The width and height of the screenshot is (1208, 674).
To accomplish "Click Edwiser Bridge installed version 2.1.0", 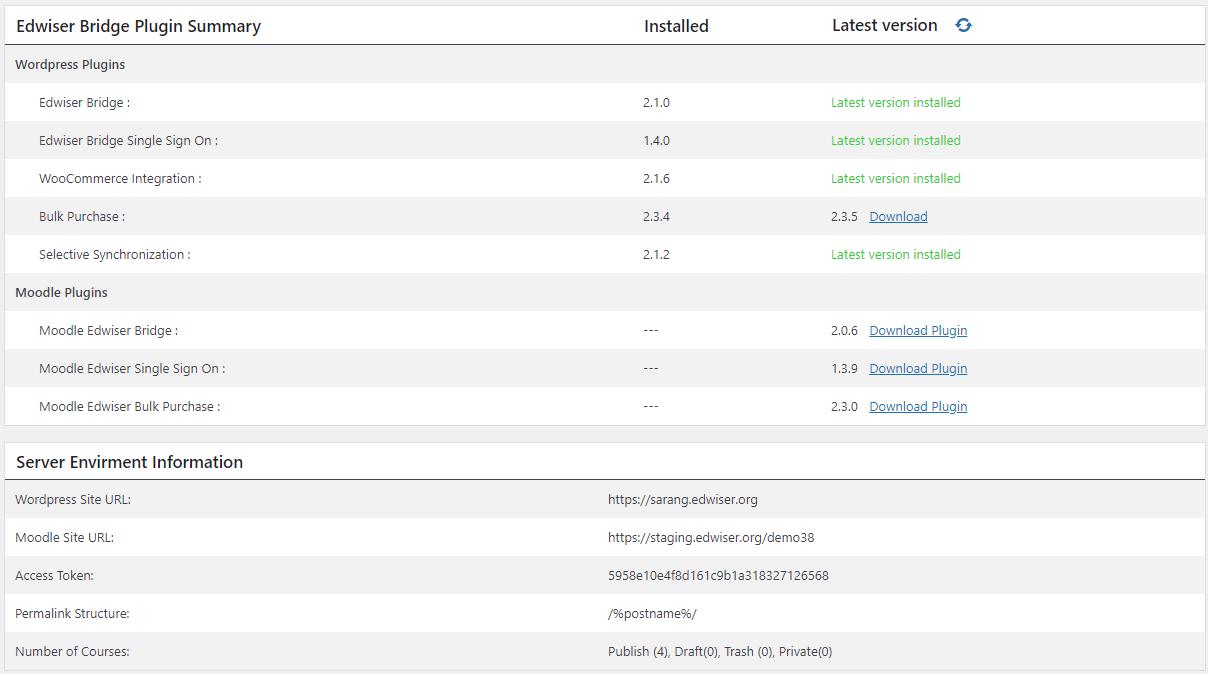I will coord(656,103).
